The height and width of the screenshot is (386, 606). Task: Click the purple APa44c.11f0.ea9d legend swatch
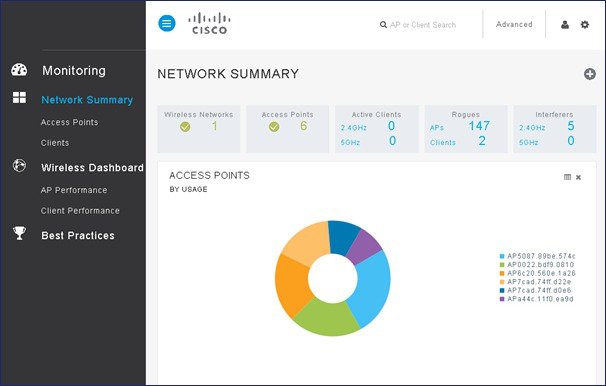(x=502, y=299)
